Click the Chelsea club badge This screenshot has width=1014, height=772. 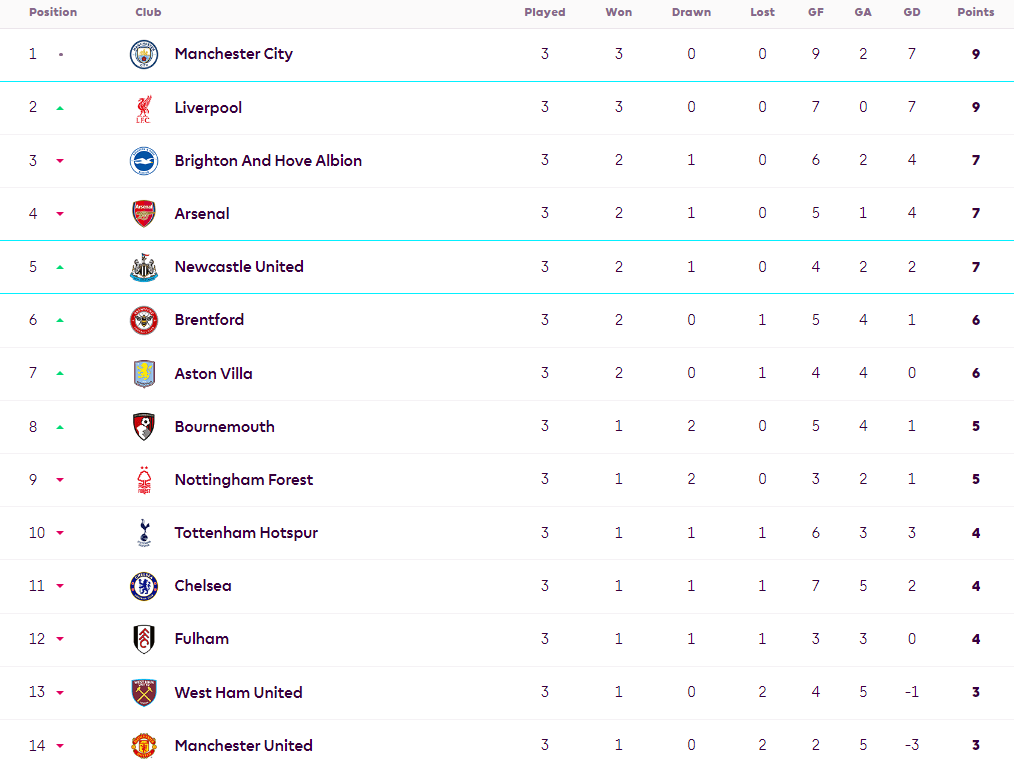click(144, 586)
